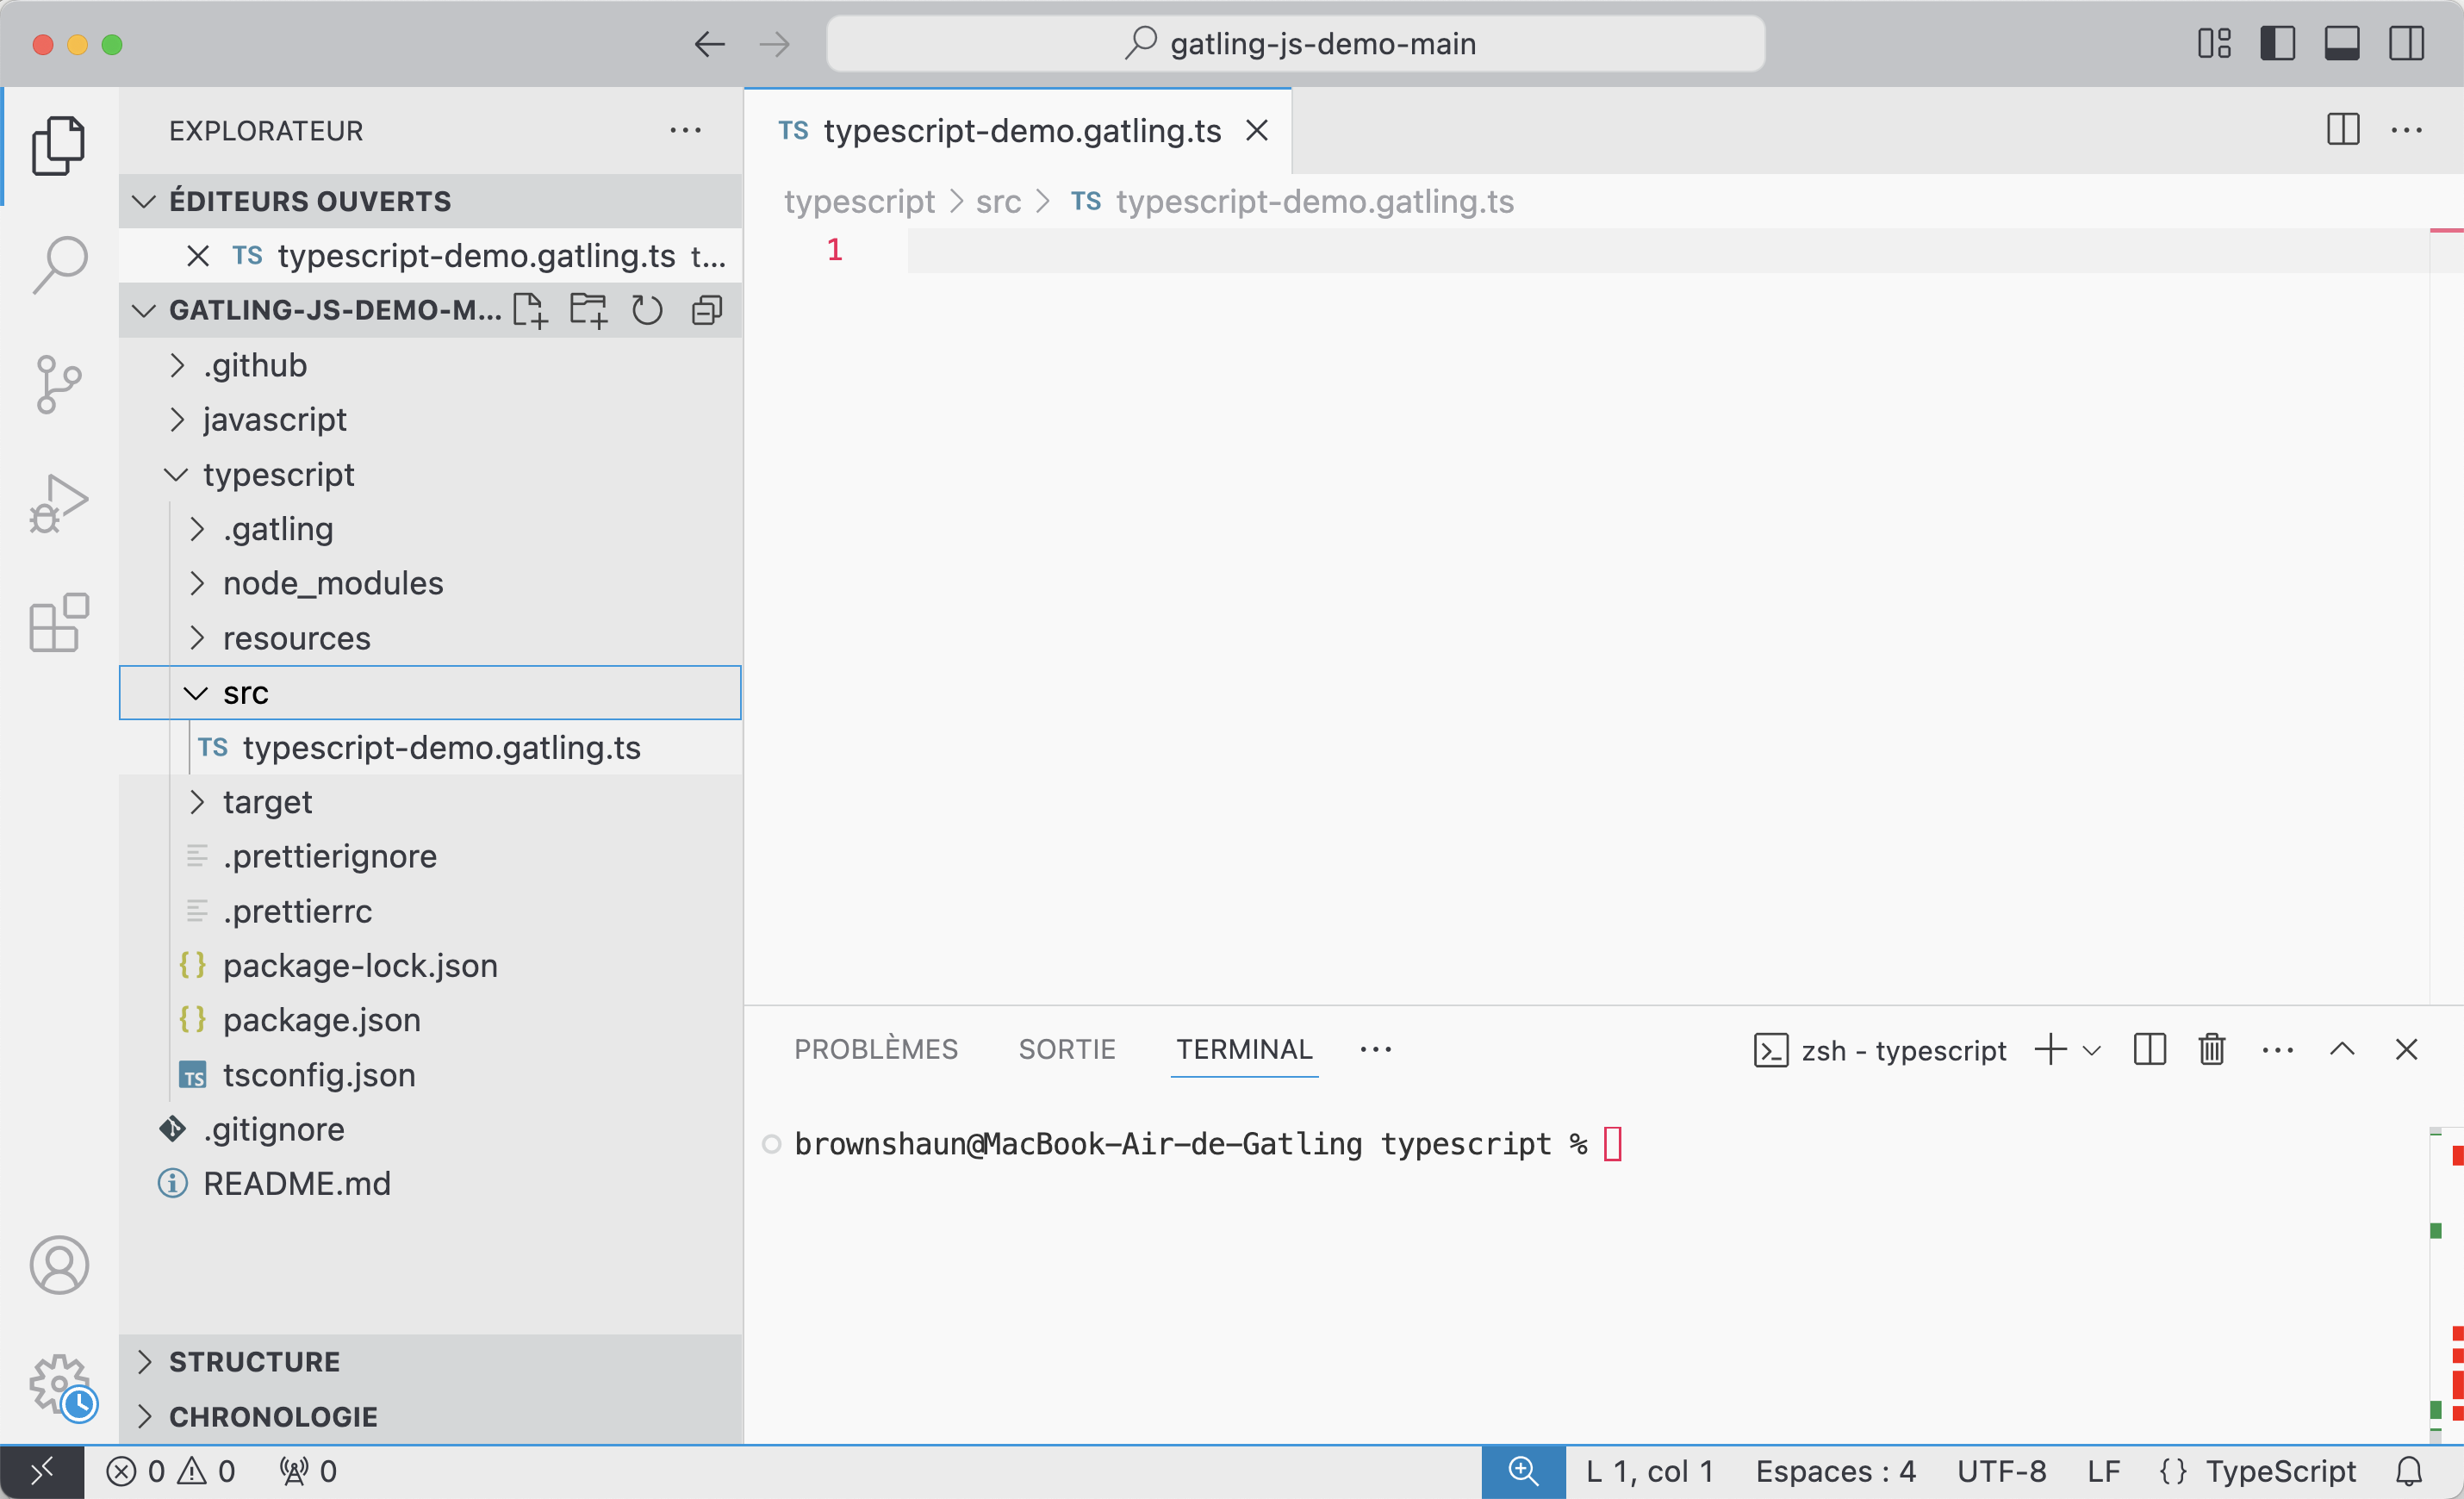Click L 1, col 1 cursor position
Screen dimensions: 2464x1499
pyautogui.click(x=1650, y=1471)
